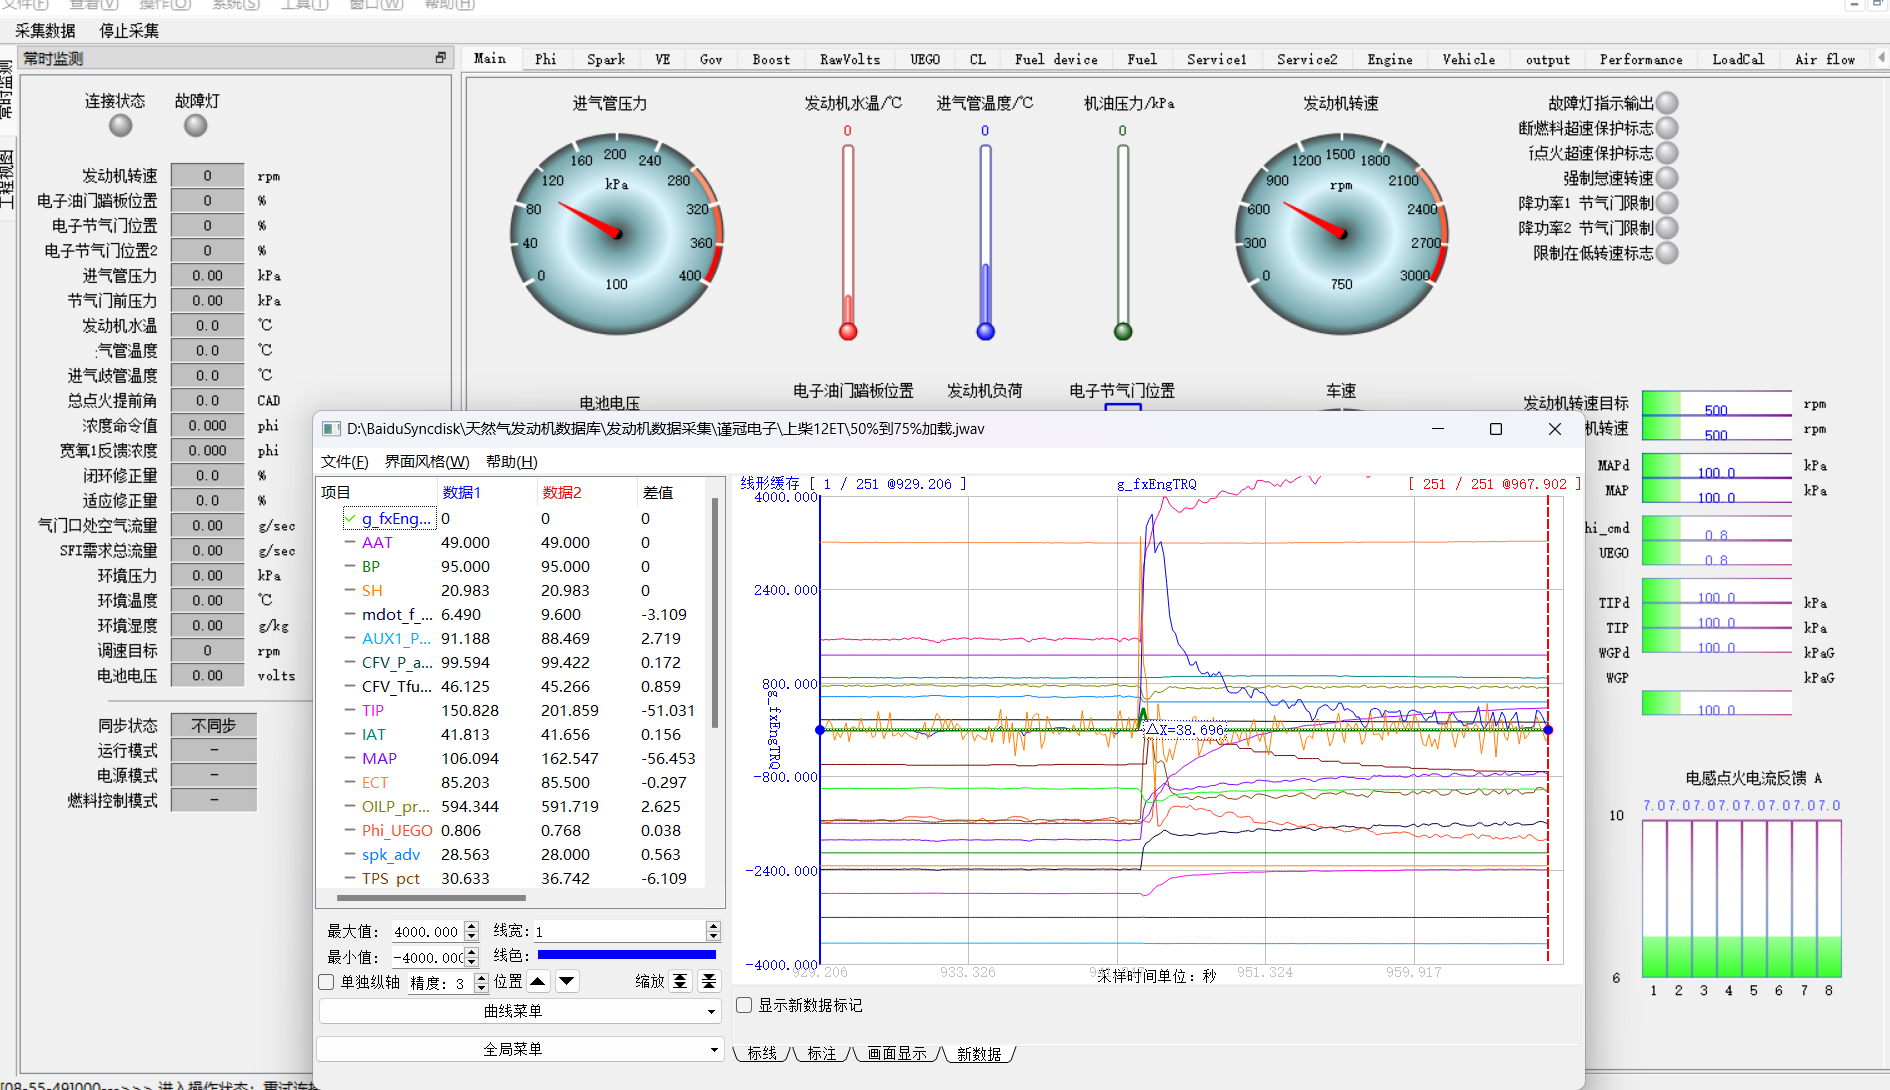Click the 缩放 zoom-expand icon button
Screen dimensions: 1890x1090
pos(680,981)
